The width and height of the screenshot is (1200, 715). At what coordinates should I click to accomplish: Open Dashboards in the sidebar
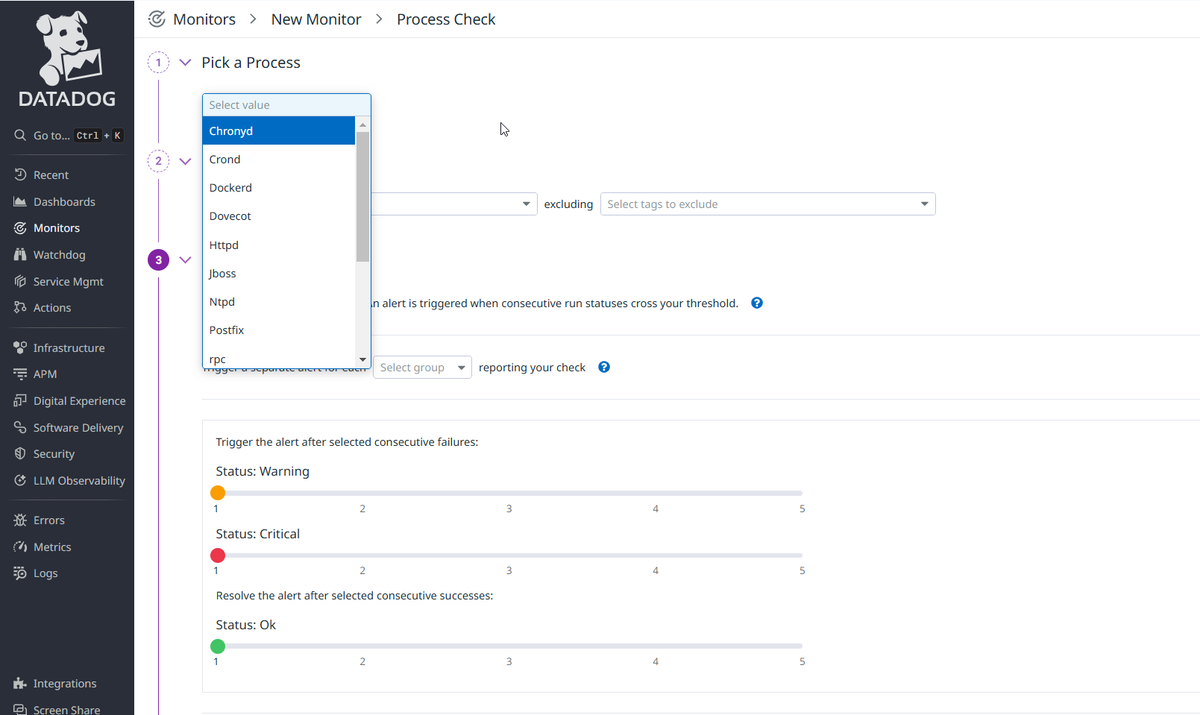(x=64, y=202)
